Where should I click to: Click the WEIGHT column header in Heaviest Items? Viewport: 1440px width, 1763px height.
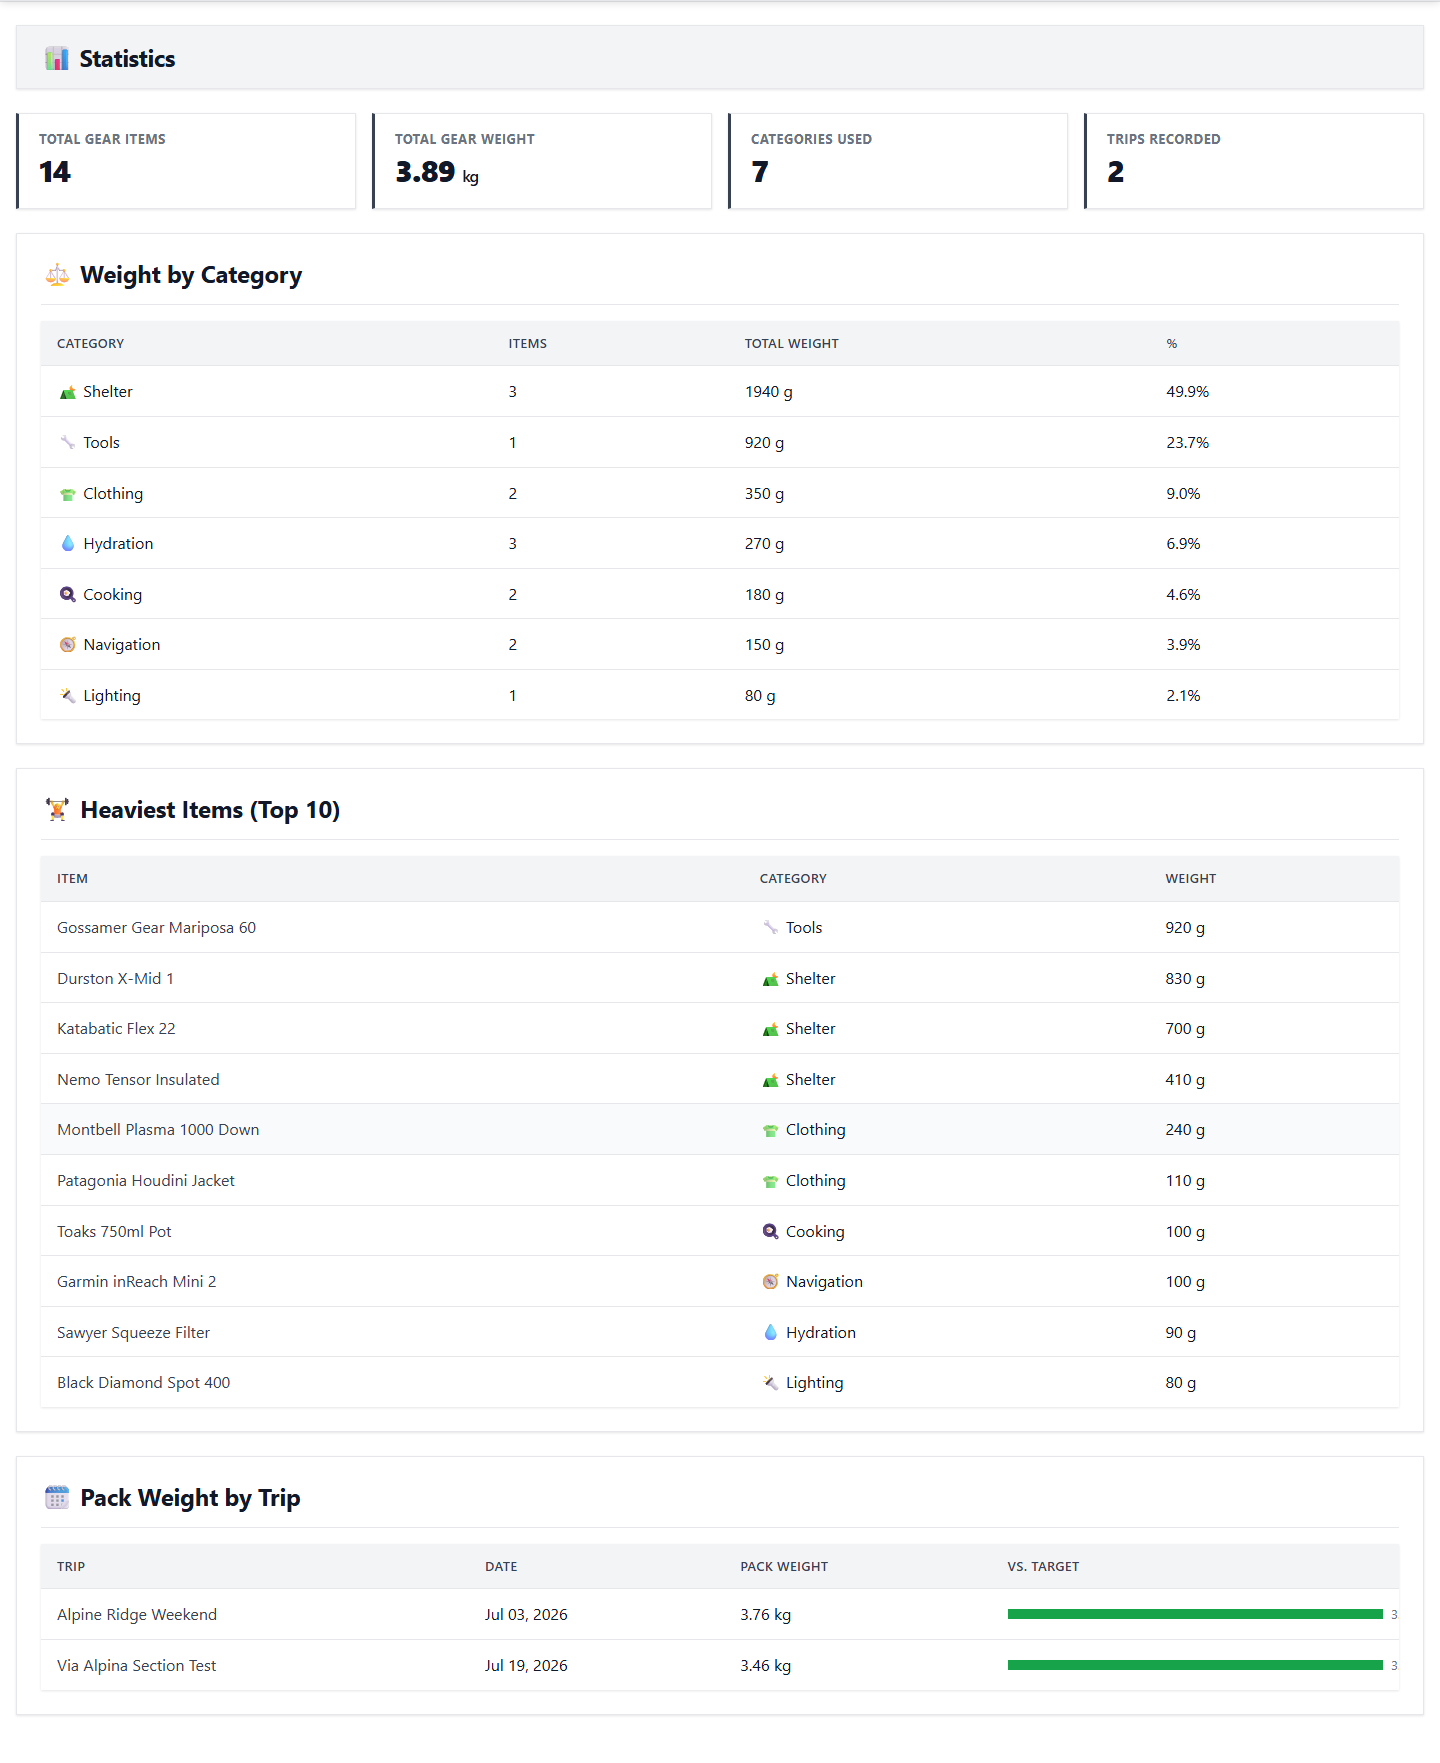(x=1190, y=879)
